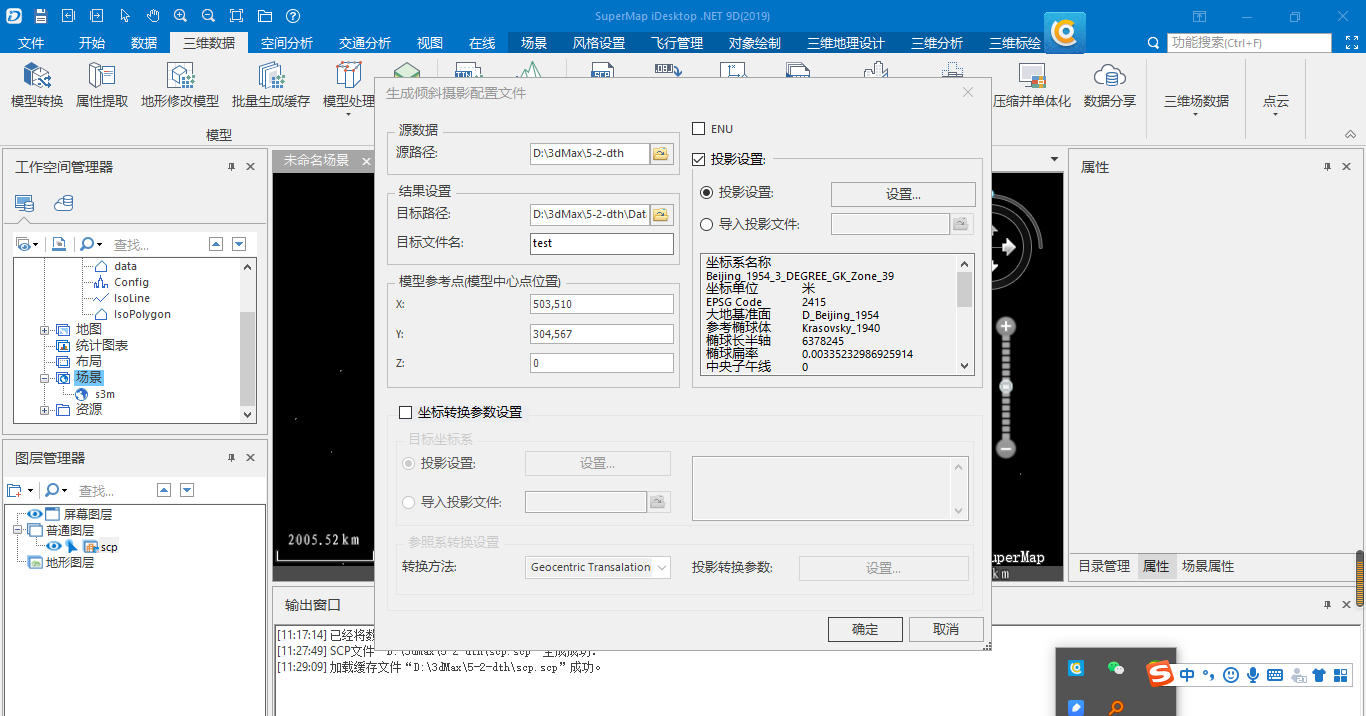Expand the 地图 tree node
Screen dimensions: 1366x716
click(44, 330)
